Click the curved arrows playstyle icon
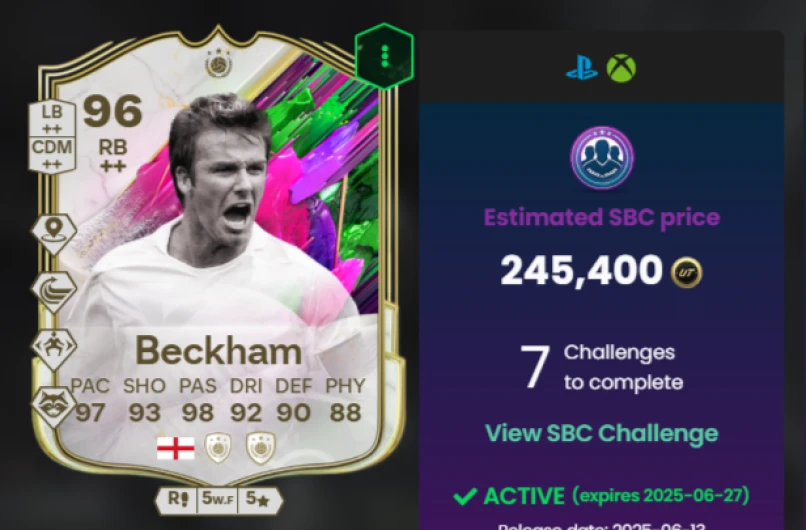The height and width of the screenshot is (530, 806). pyautogui.click(x=54, y=291)
